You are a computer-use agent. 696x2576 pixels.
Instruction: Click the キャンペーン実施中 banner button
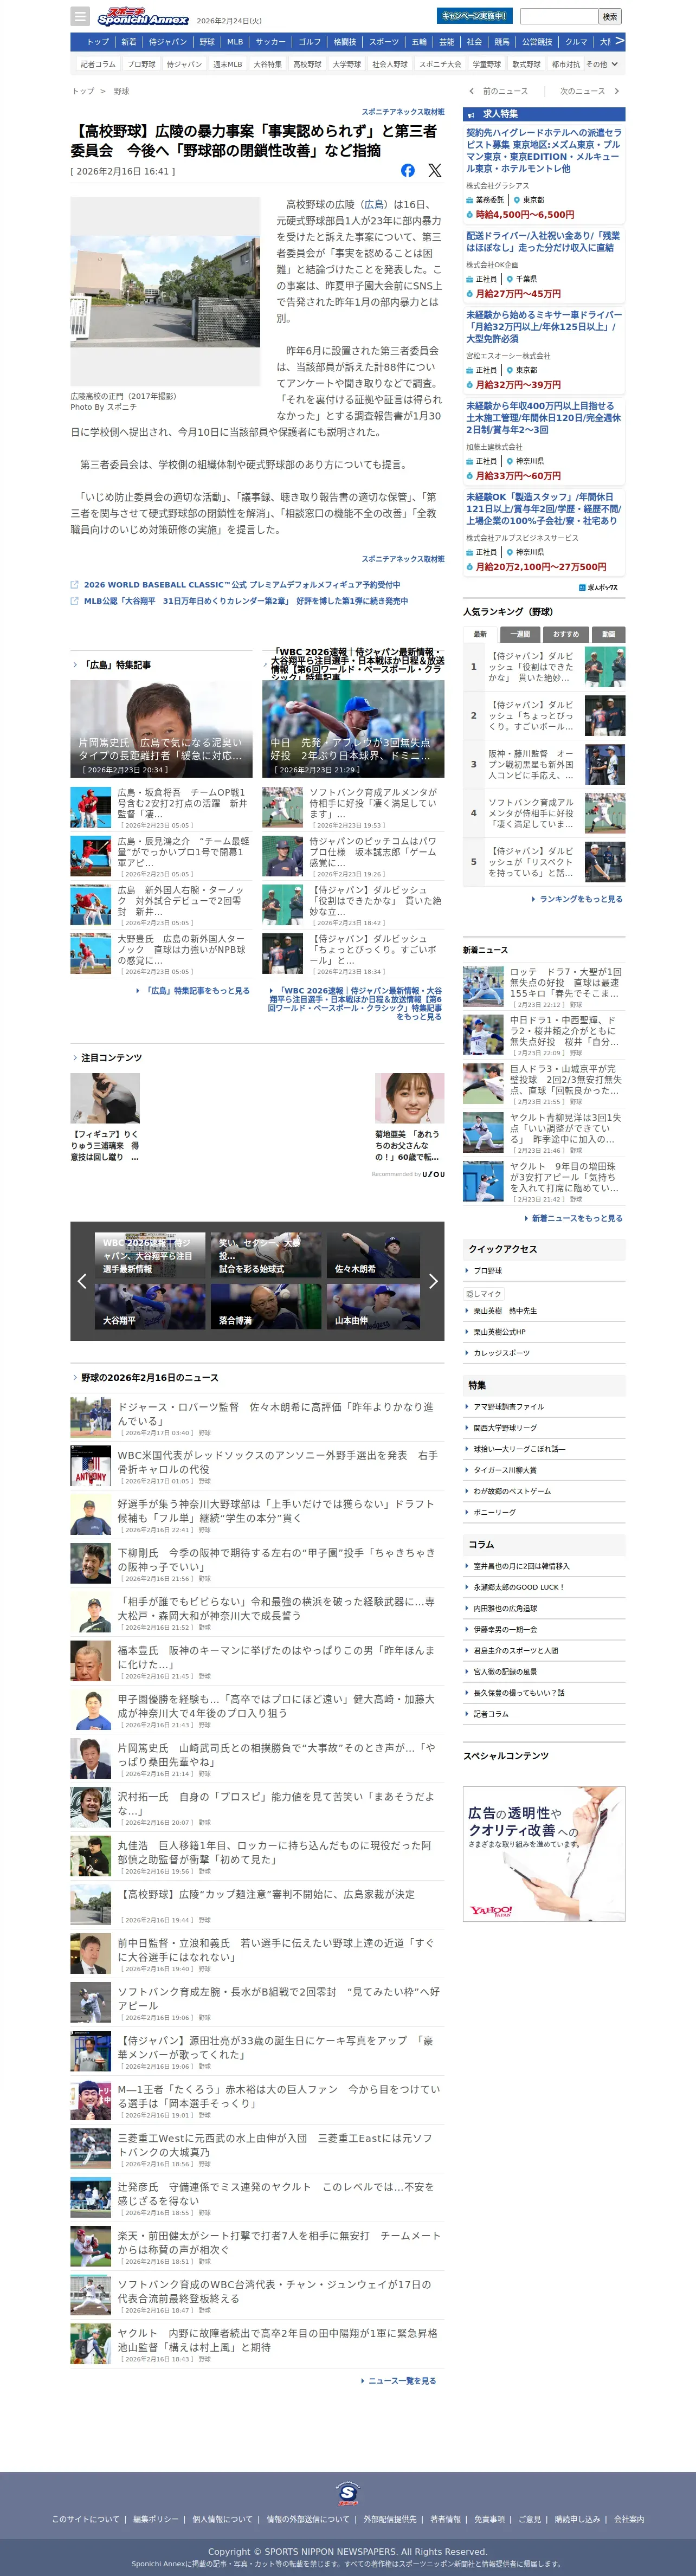tap(475, 16)
